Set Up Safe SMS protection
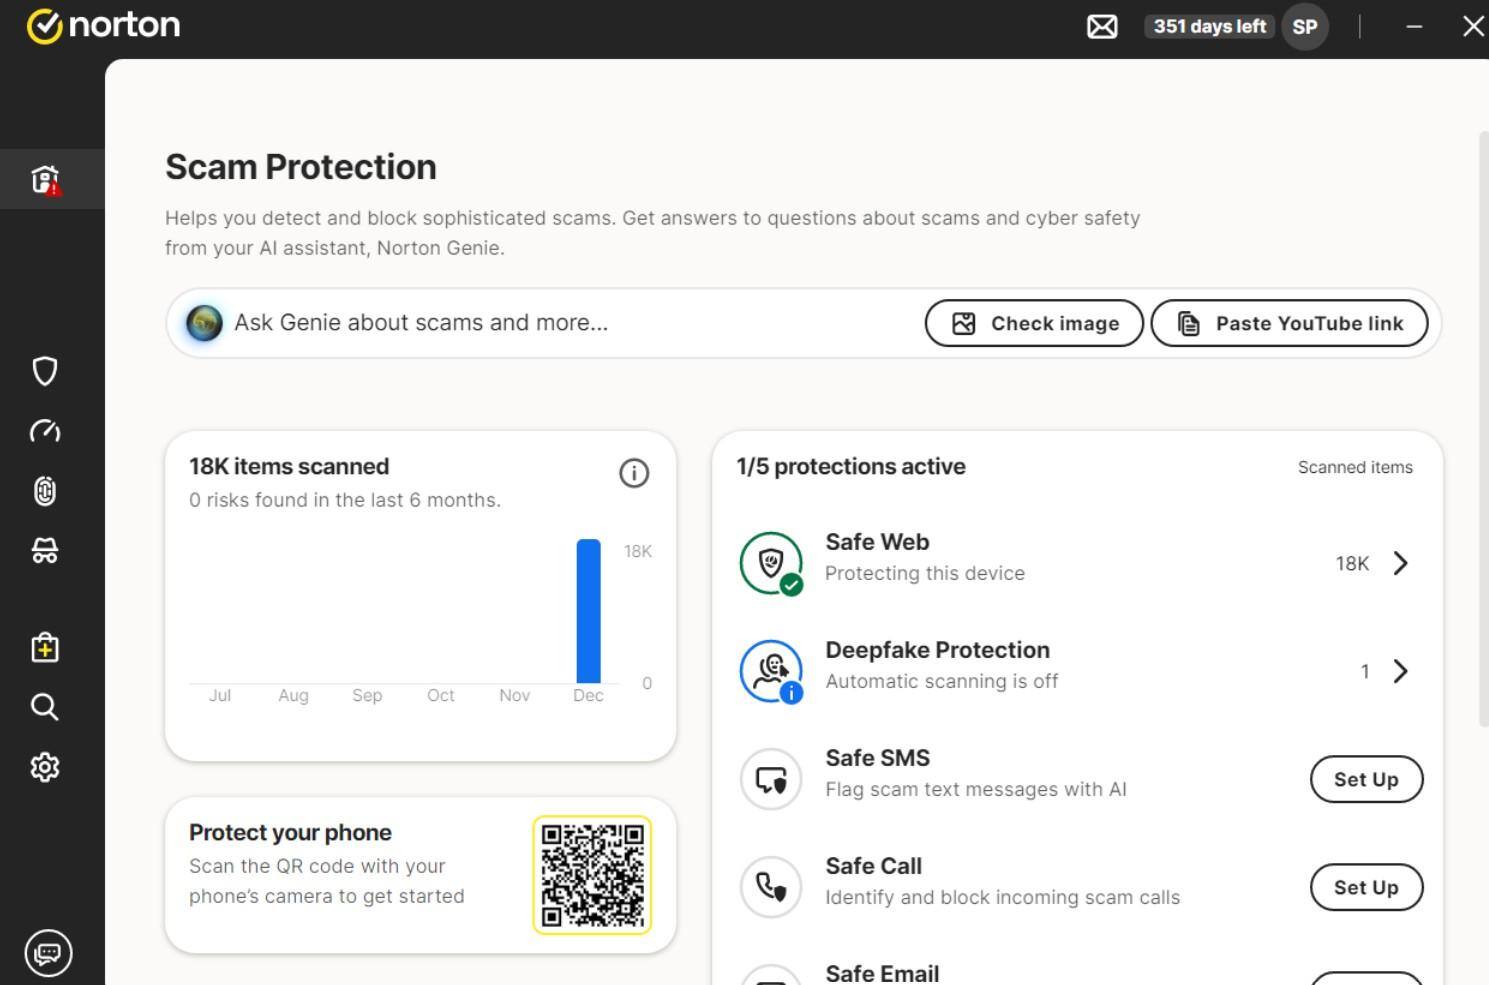Viewport: 1489px width, 985px height. pos(1366,779)
